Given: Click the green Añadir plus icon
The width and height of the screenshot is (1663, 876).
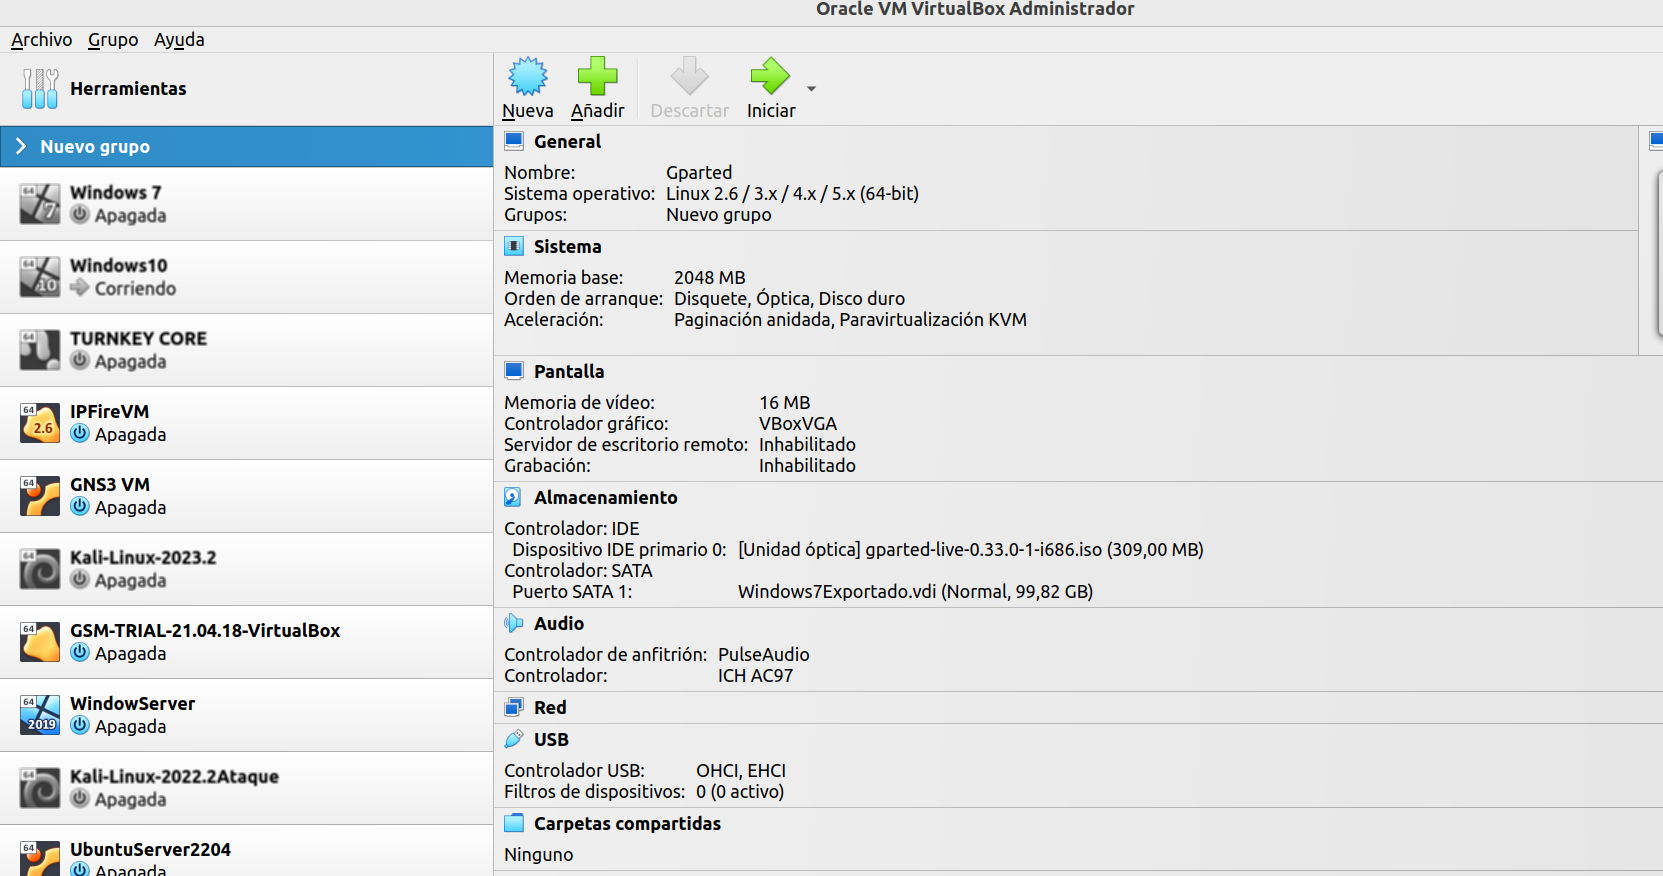Looking at the screenshot, I should [x=597, y=76].
